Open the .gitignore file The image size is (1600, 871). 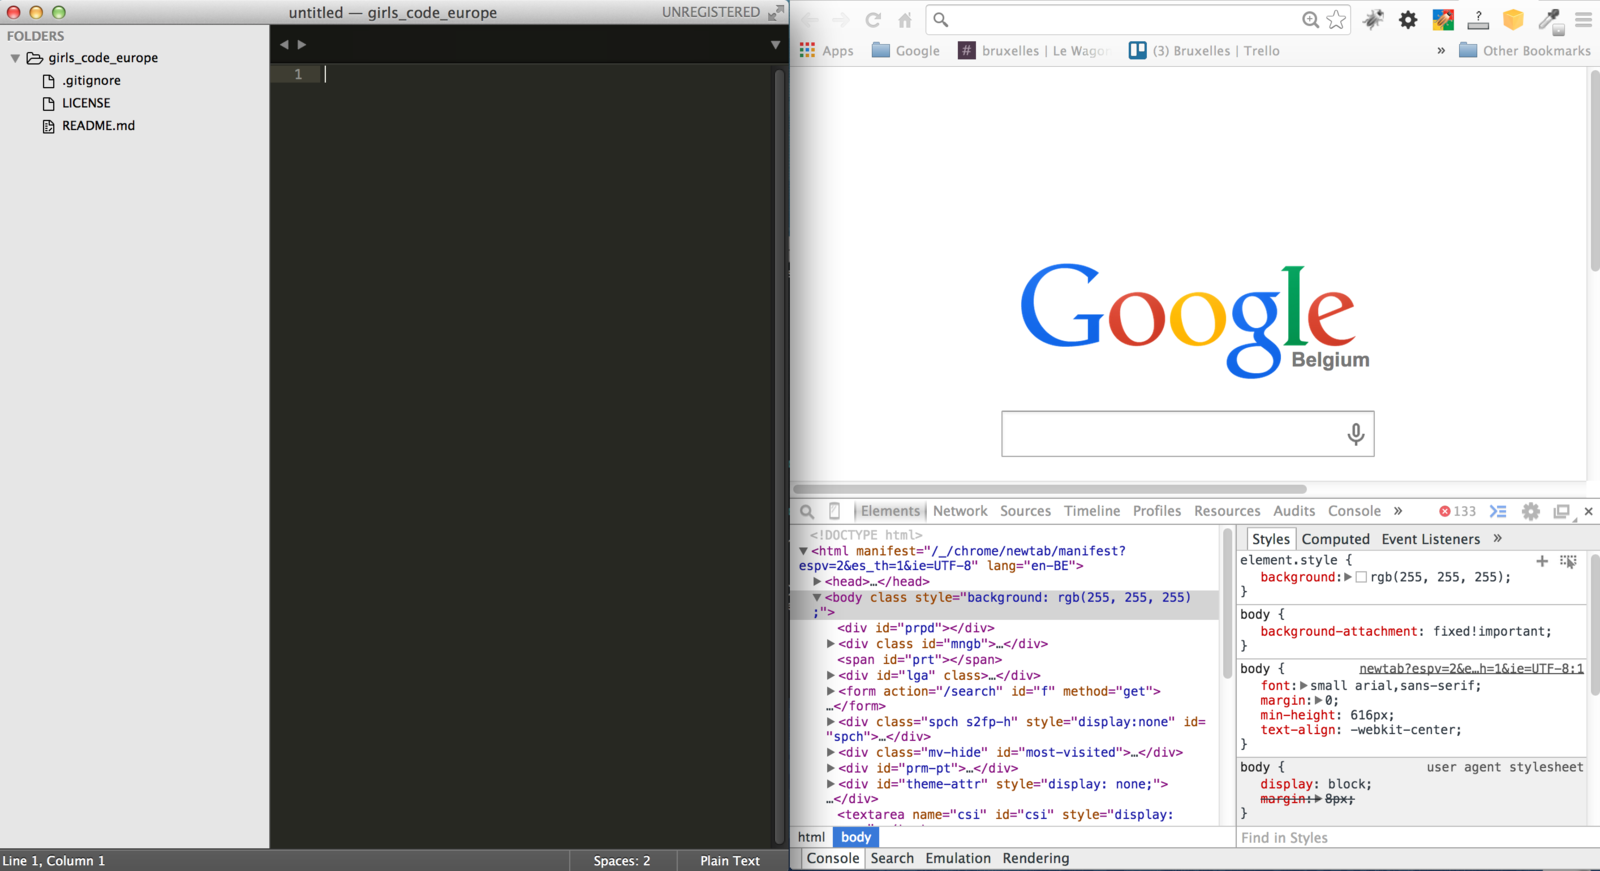91,80
